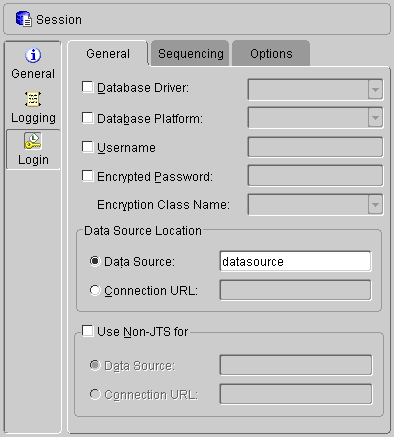Click the General label in sidebar
The height and width of the screenshot is (437, 394).
pos(33,74)
